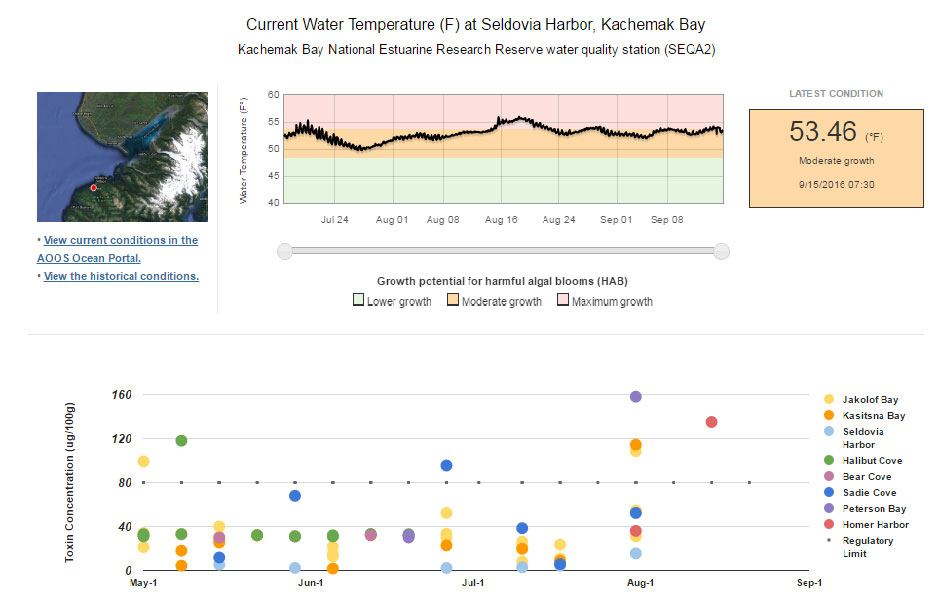Click the Kasitsna Bay legend dot
The image size is (938, 610).
(x=827, y=415)
